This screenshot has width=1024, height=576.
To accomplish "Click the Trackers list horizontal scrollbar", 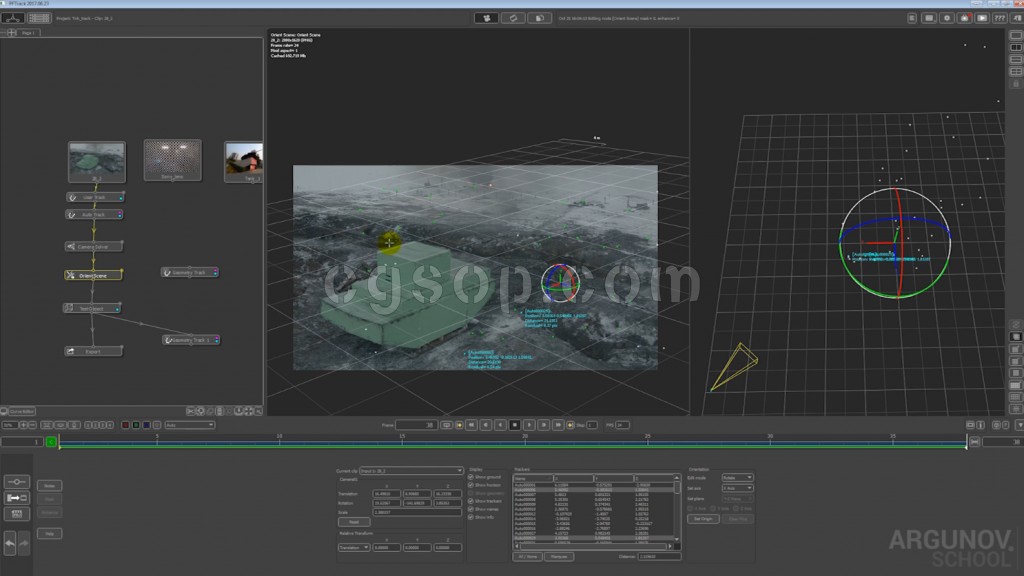I will [x=594, y=546].
